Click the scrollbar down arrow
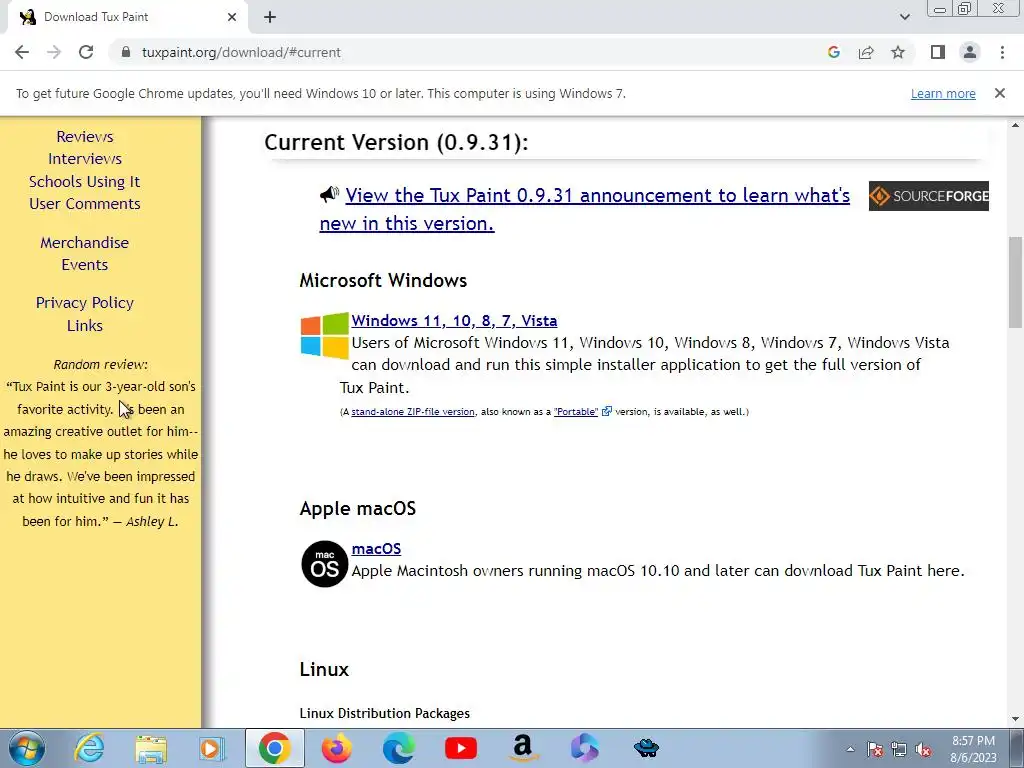 coord(1015,719)
